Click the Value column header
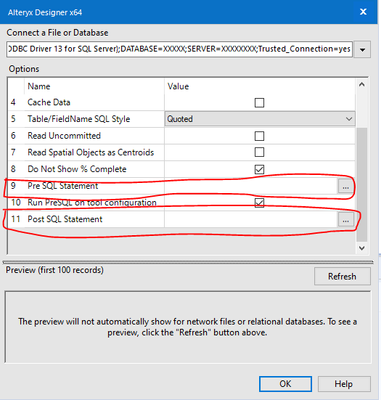 pyautogui.click(x=178, y=86)
